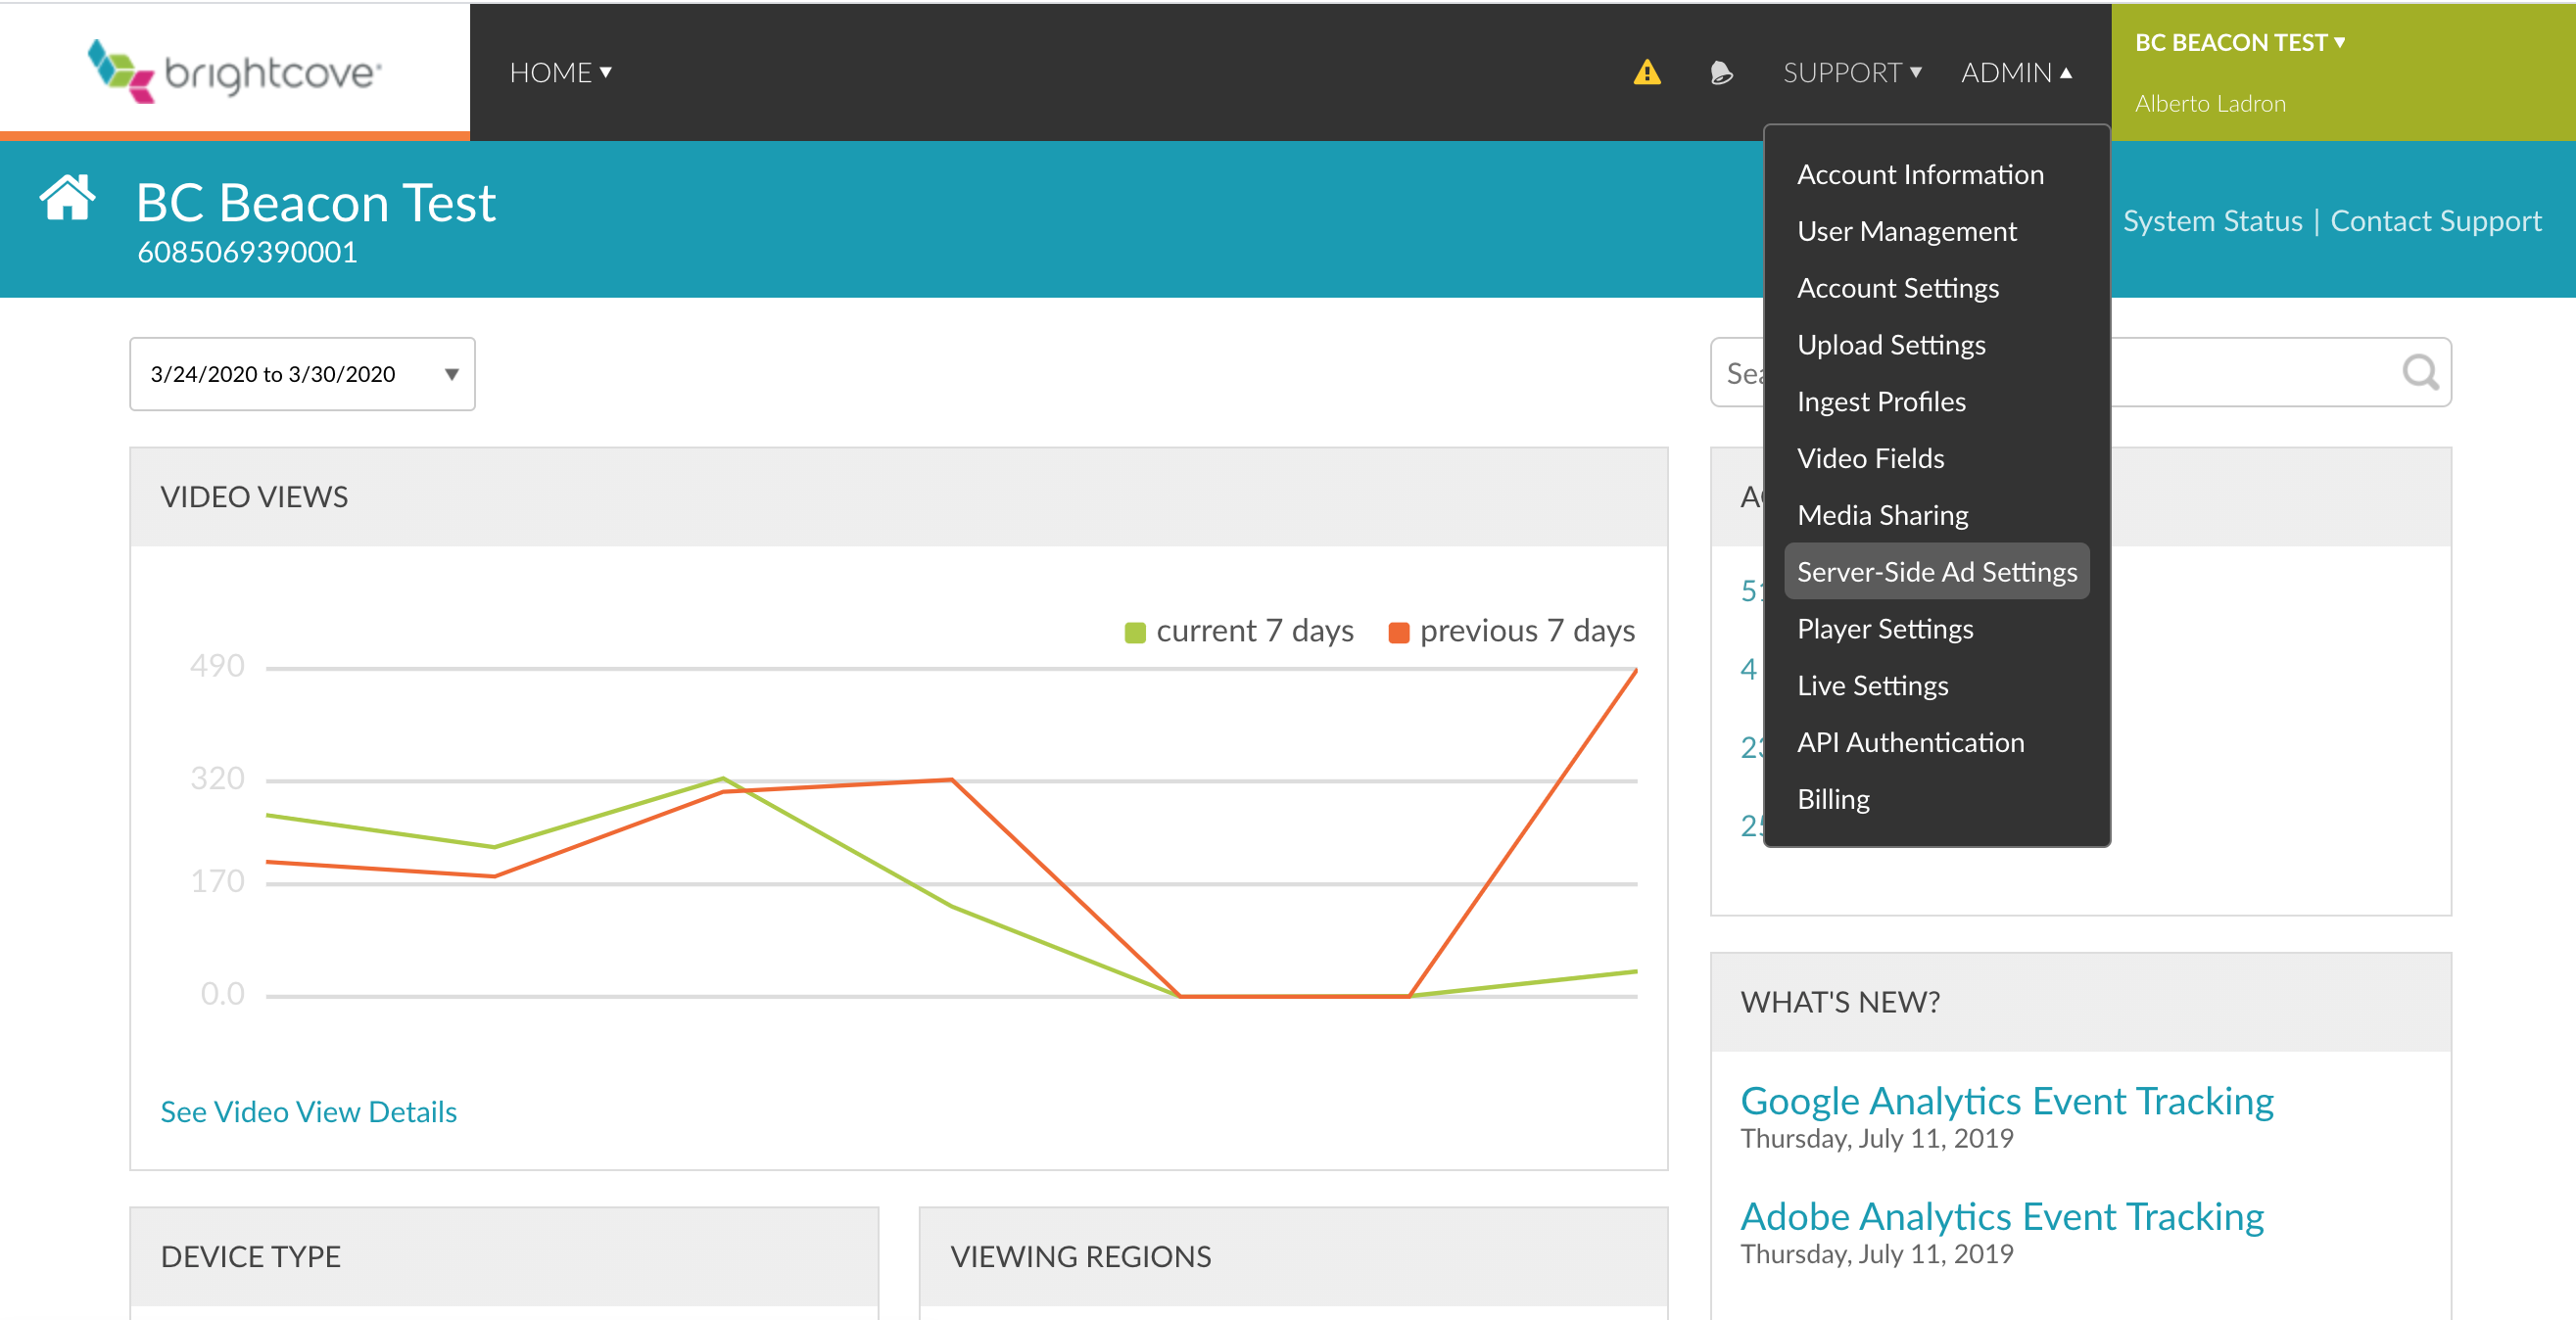Click the DEVICE TYPE panel header
Image resolution: width=2576 pixels, height=1320 pixels.
[504, 1257]
